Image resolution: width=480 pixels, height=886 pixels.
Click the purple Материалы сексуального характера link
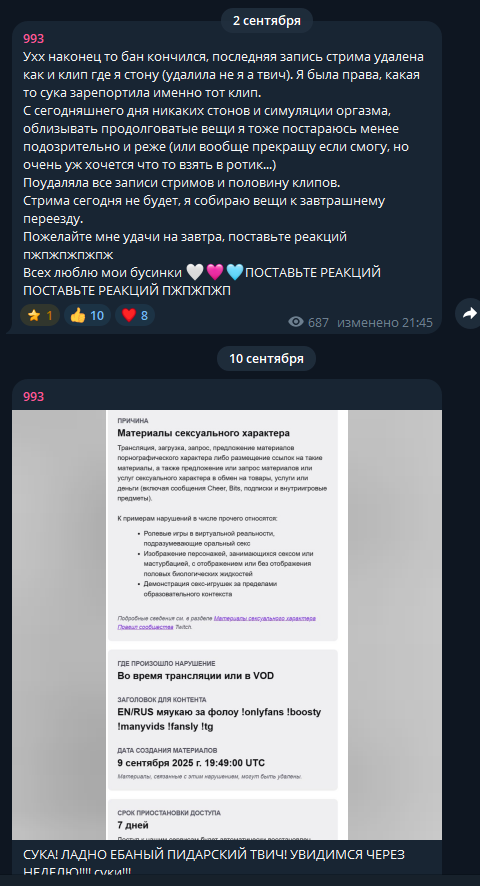point(265,618)
